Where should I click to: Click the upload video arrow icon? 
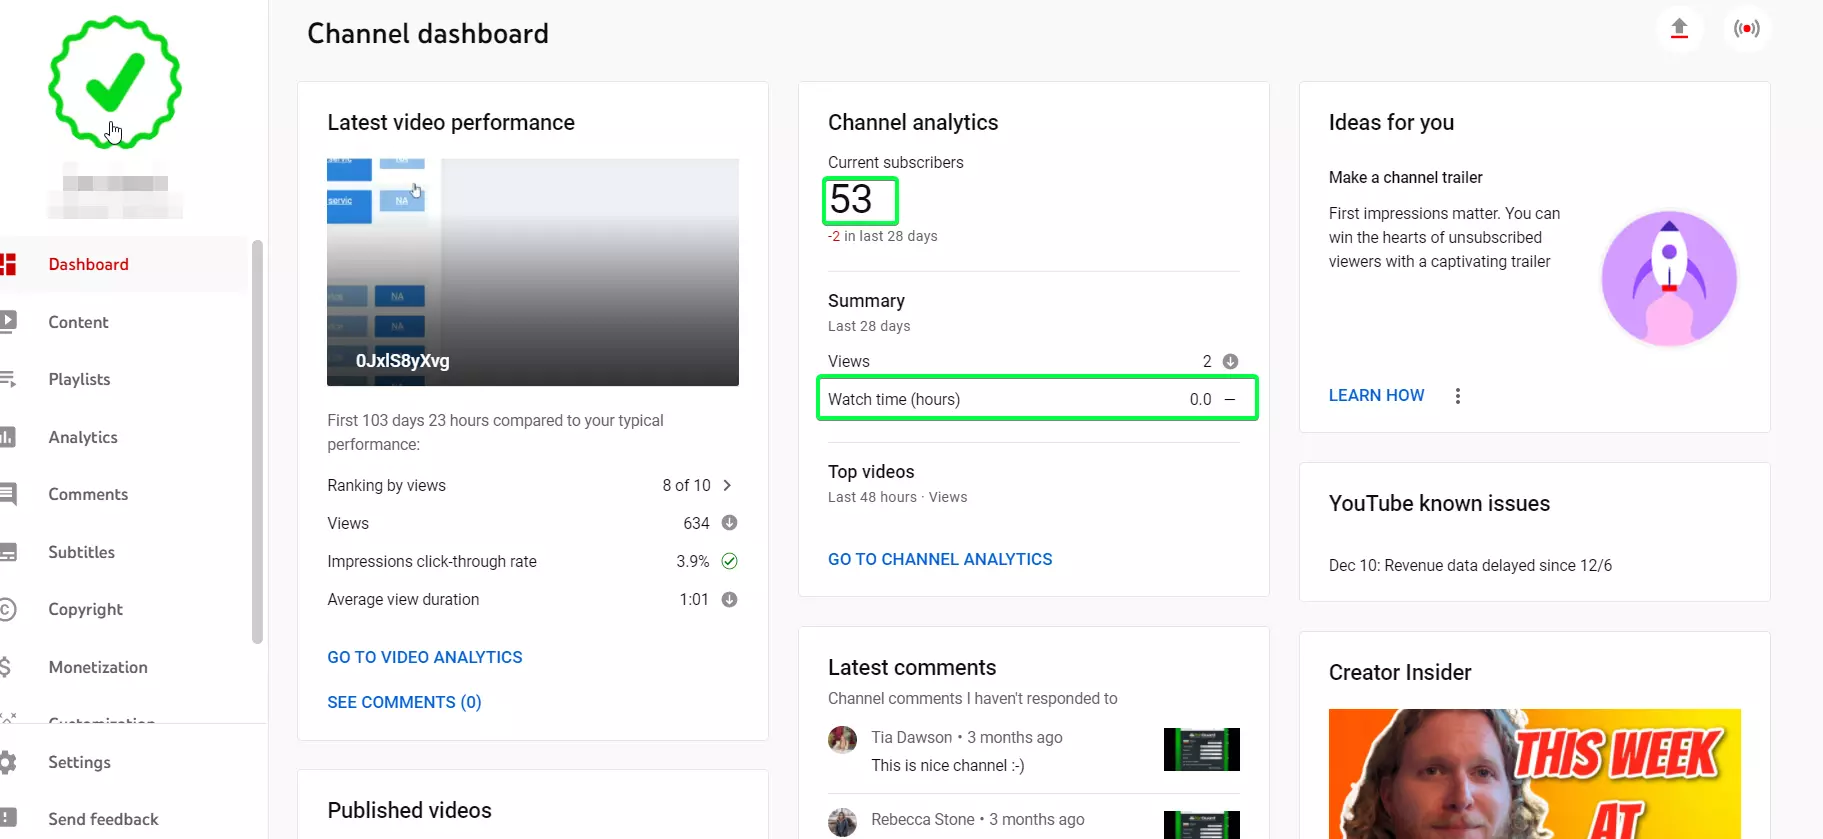click(1679, 29)
